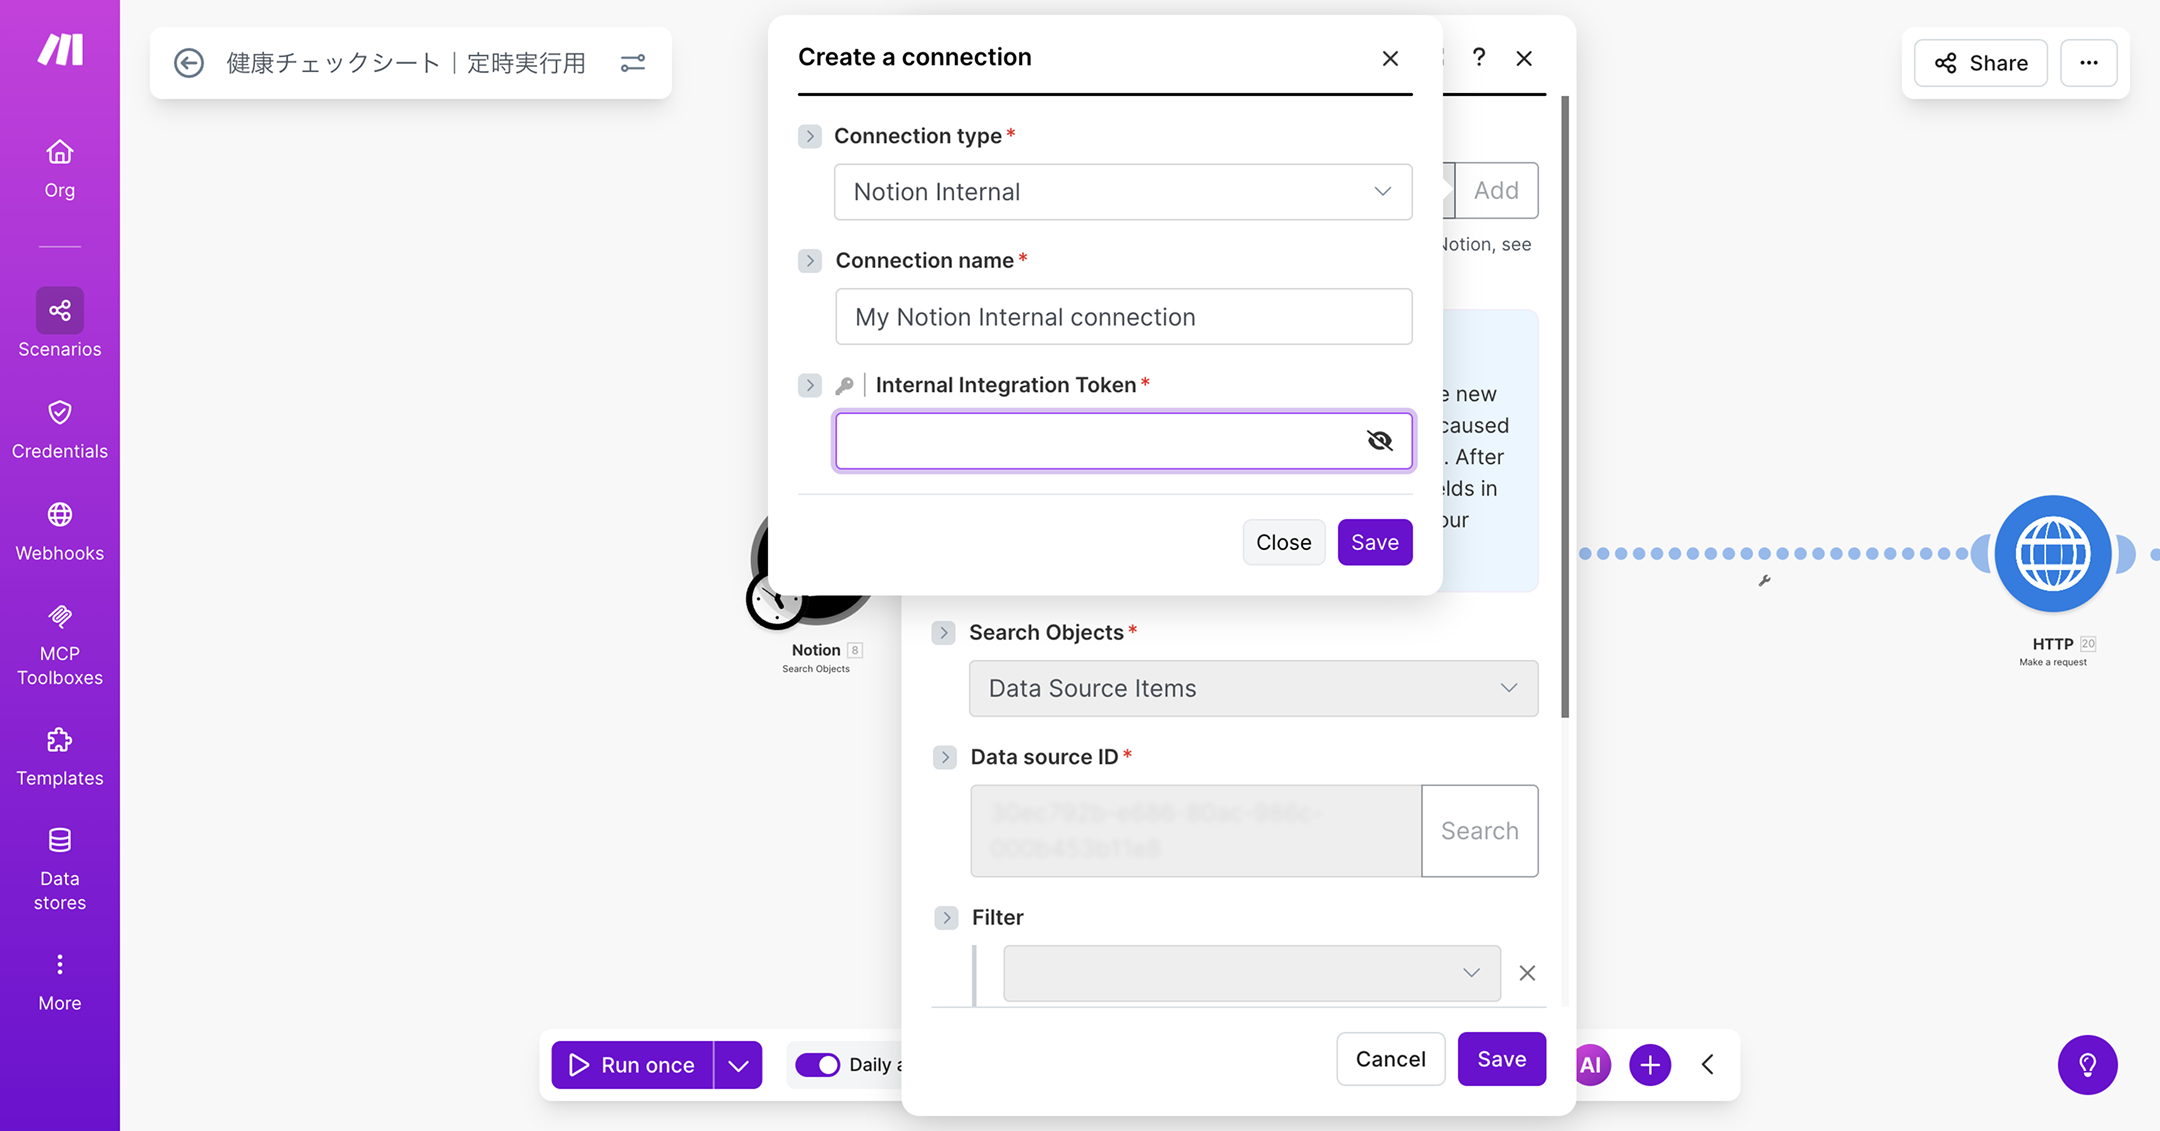The height and width of the screenshot is (1131, 2160).
Task: Expand the Search Objects dropdown
Action: click(1252, 688)
